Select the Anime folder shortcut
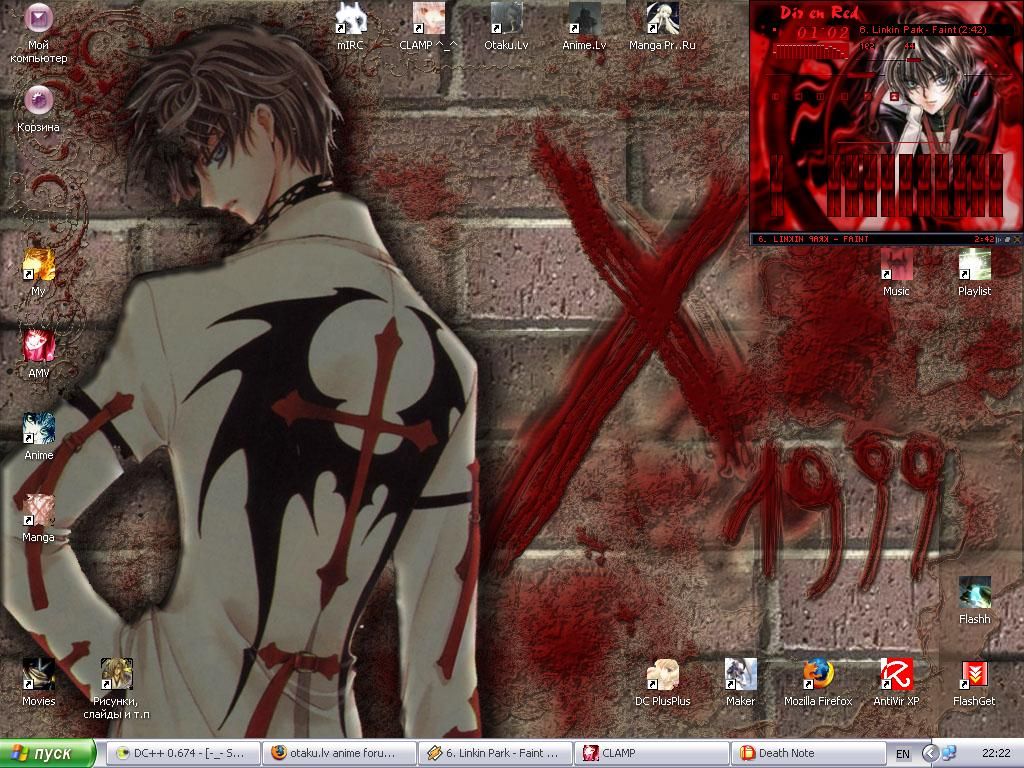1024x768 pixels. pyautogui.click(x=39, y=437)
